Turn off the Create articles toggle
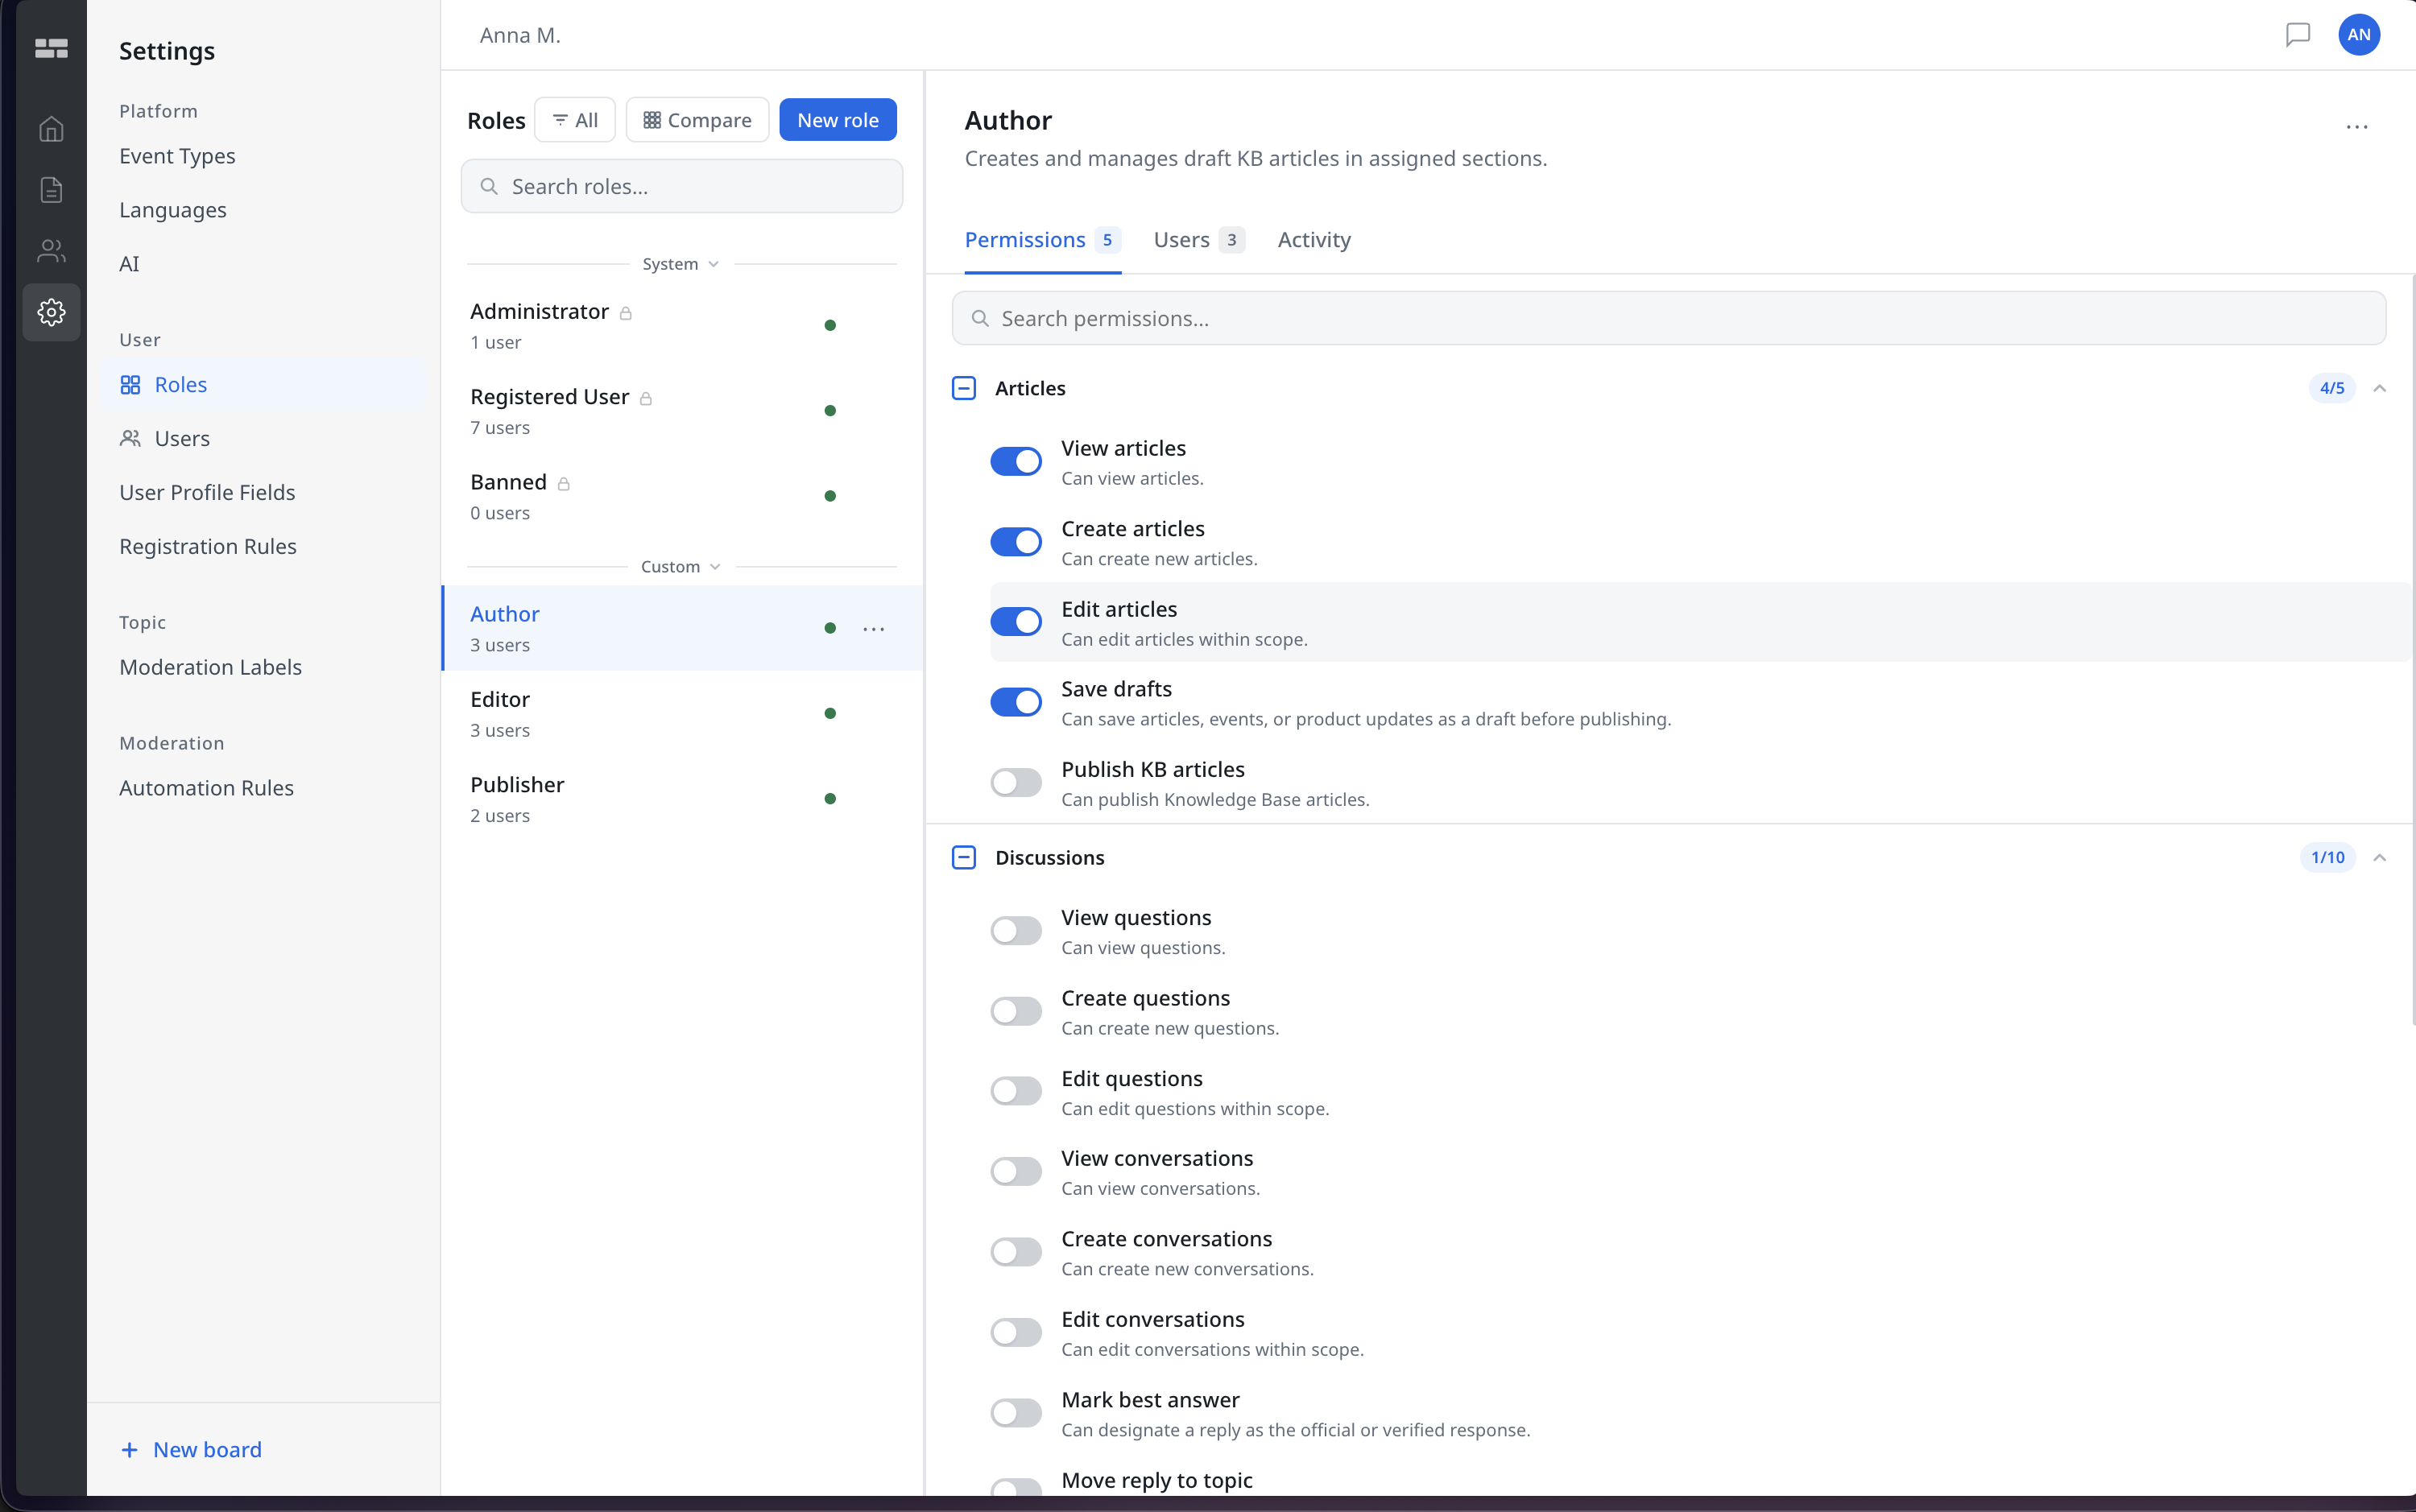Screen dimensions: 2416x1512 [1016, 542]
